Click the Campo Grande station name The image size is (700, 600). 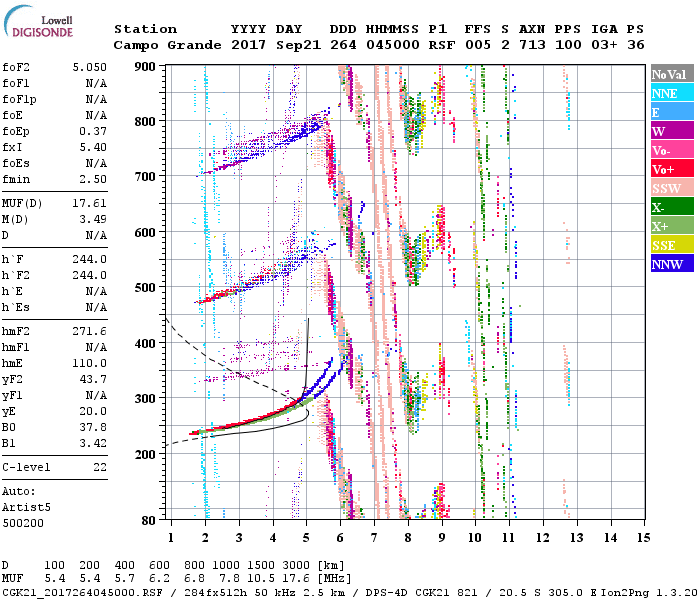pos(160,45)
